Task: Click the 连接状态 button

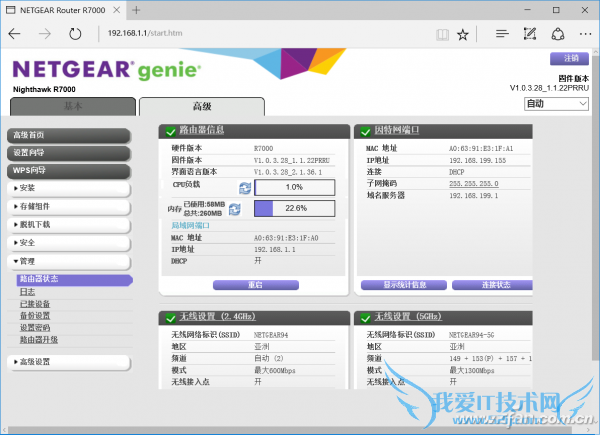Action: coord(492,285)
